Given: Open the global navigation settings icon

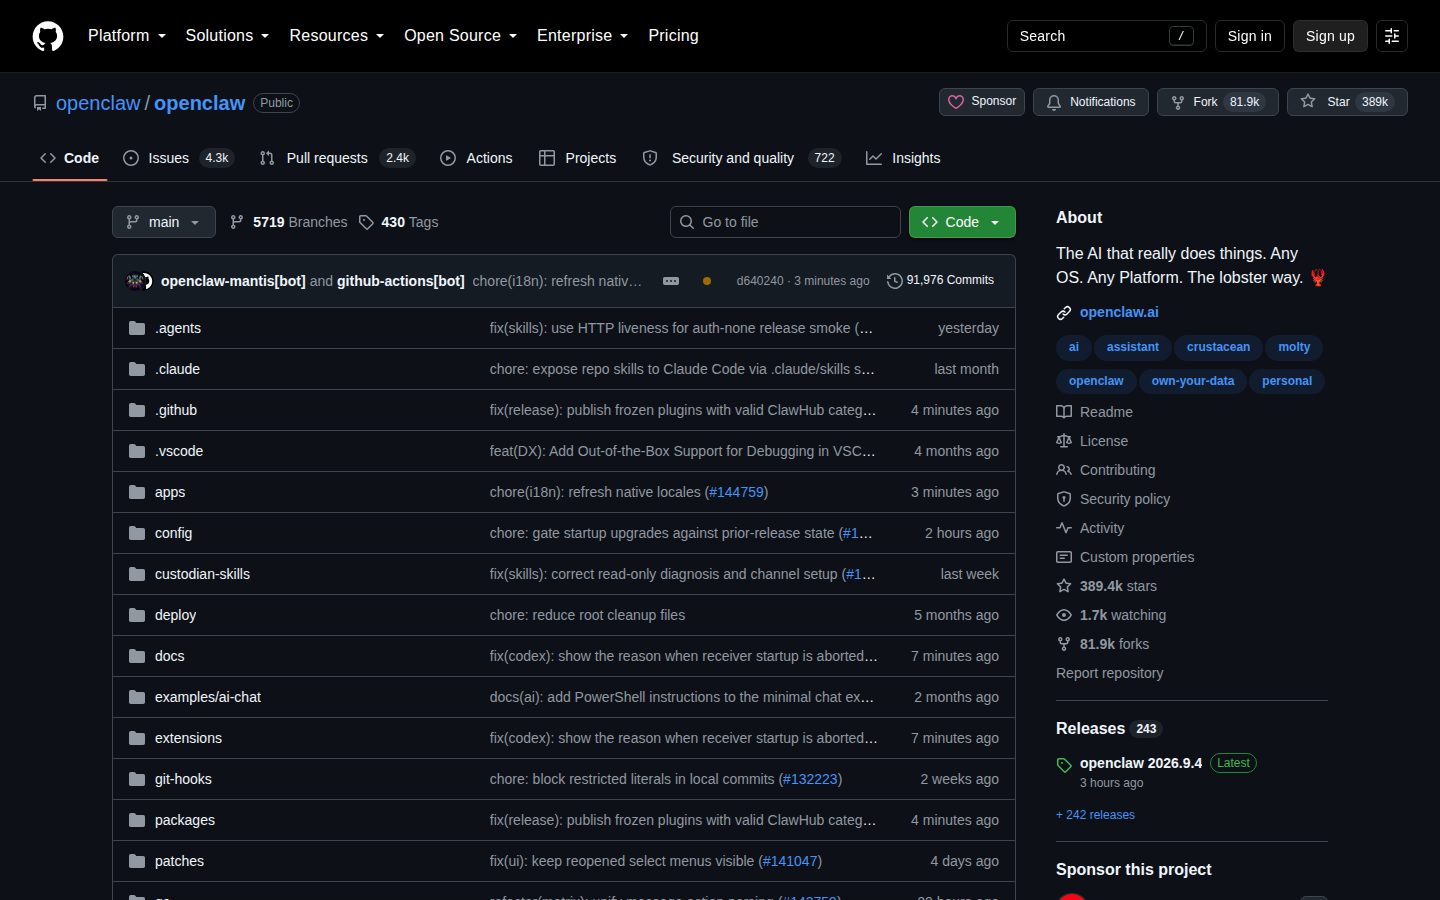Looking at the screenshot, I should coord(1392,36).
